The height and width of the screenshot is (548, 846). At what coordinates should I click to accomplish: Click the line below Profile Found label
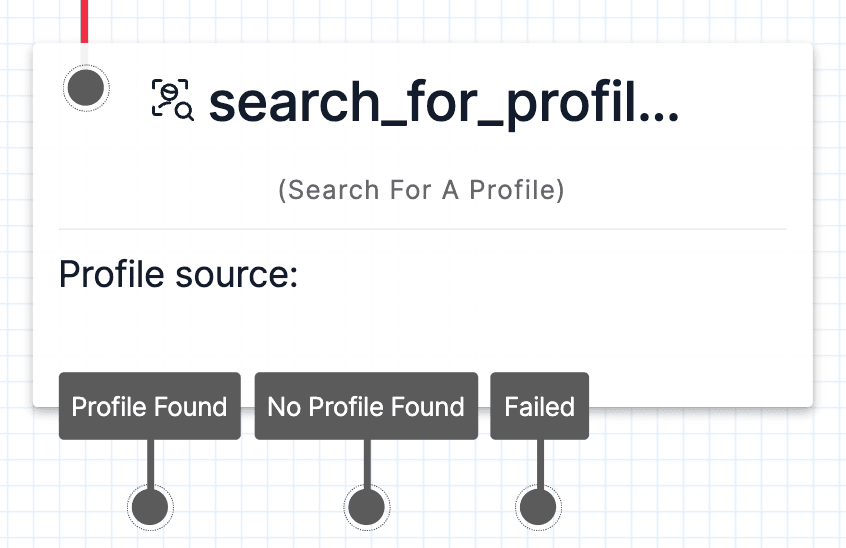click(x=150, y=462)
